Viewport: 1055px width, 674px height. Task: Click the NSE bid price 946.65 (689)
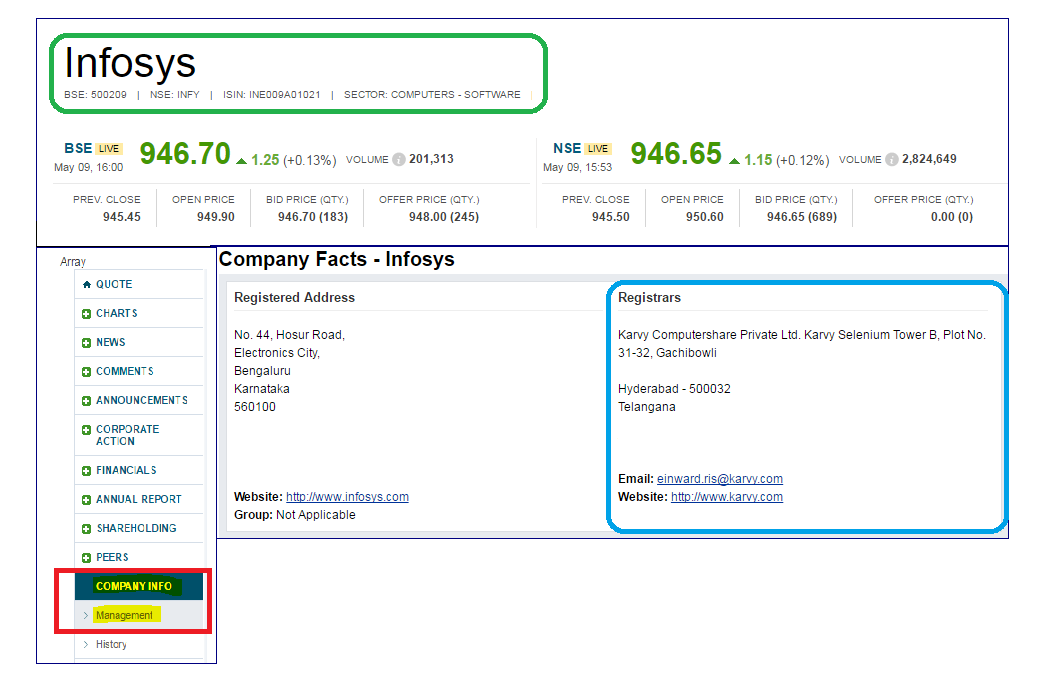tap(802, 217)
